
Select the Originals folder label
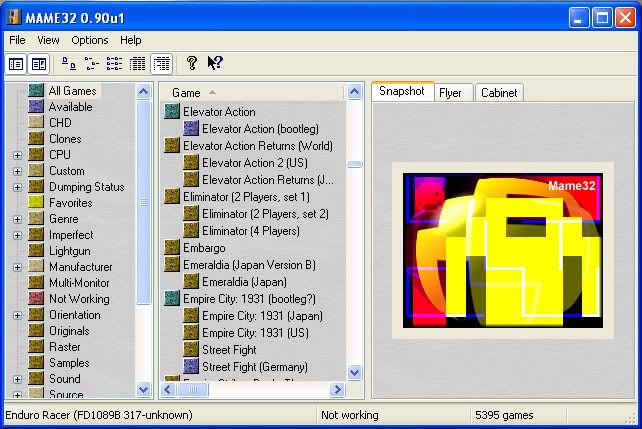tap(69, 331)
